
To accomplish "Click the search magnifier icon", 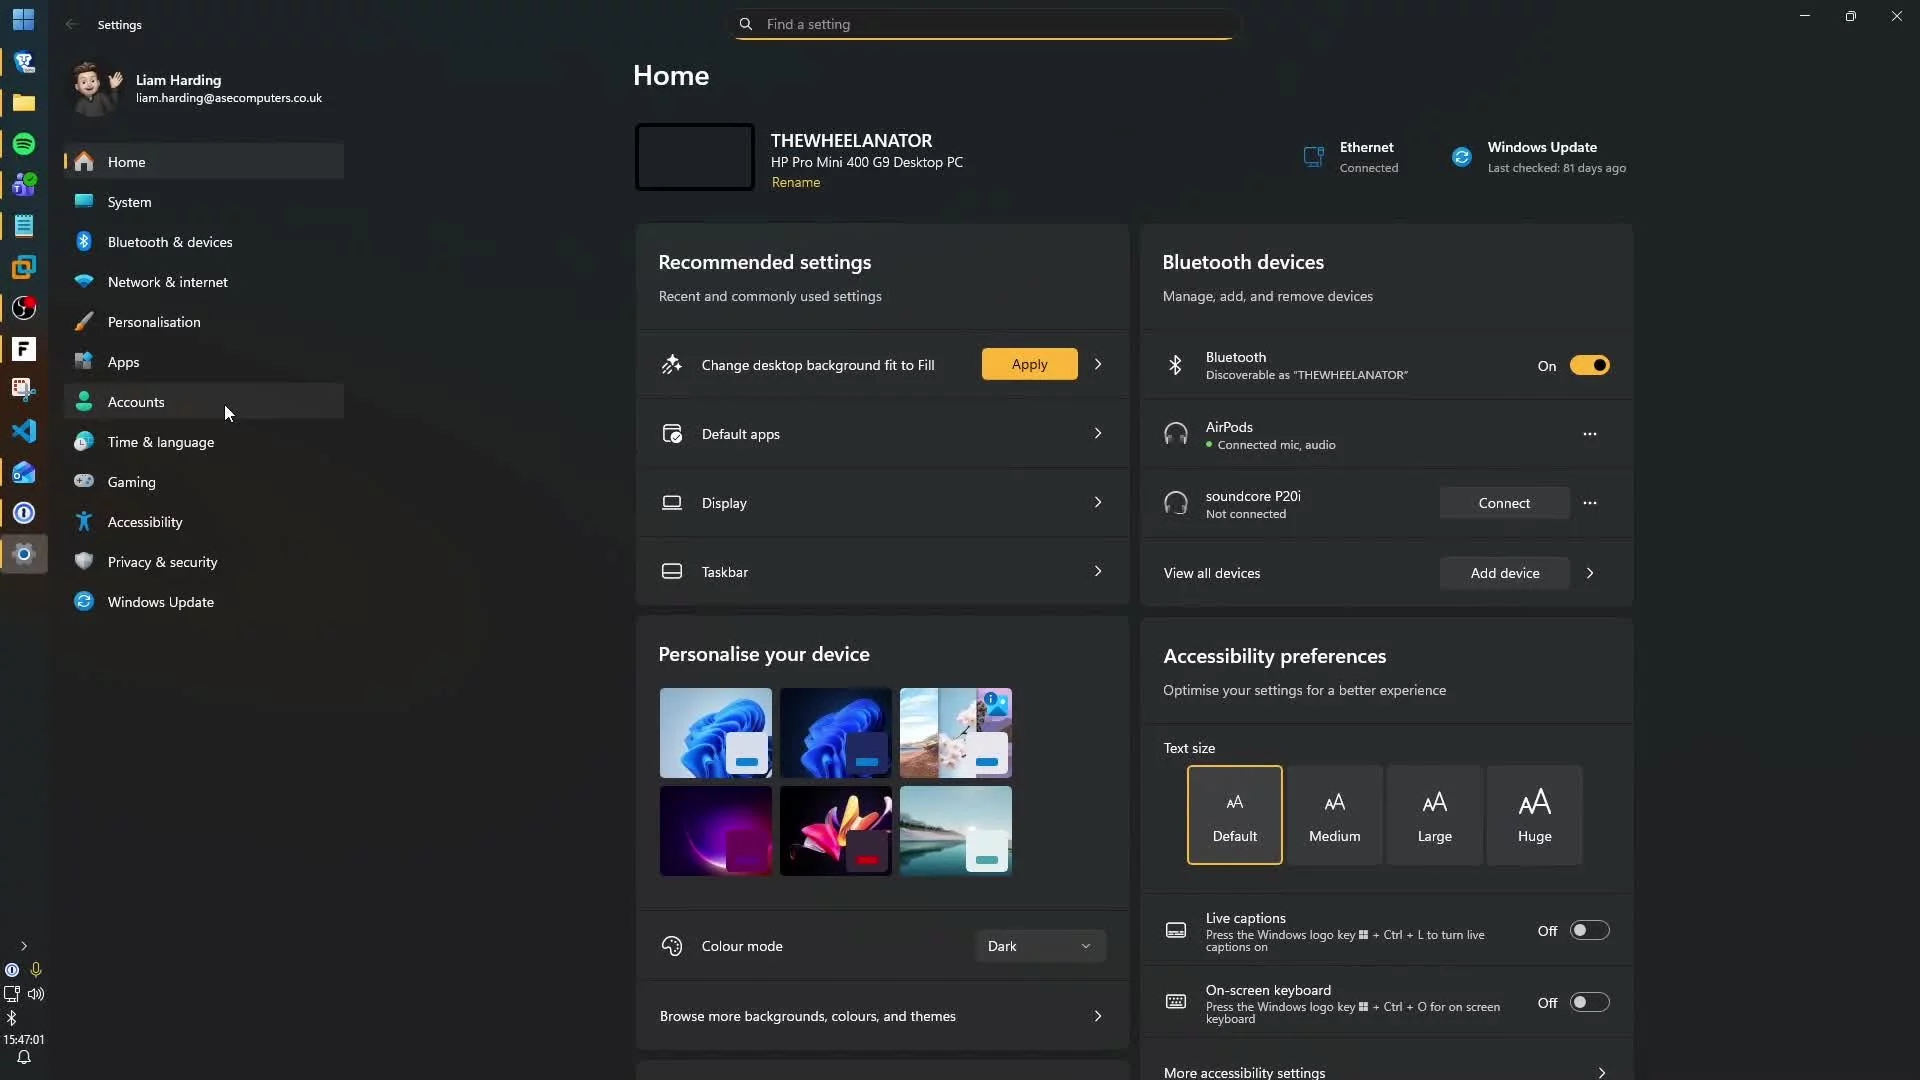I will coord(746,24).
